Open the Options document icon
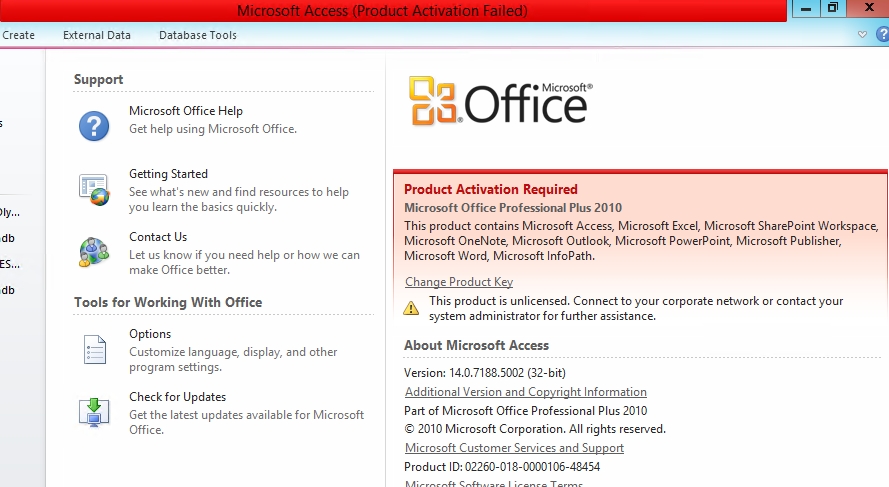889x487 pixels. click(x=95, y=349)
